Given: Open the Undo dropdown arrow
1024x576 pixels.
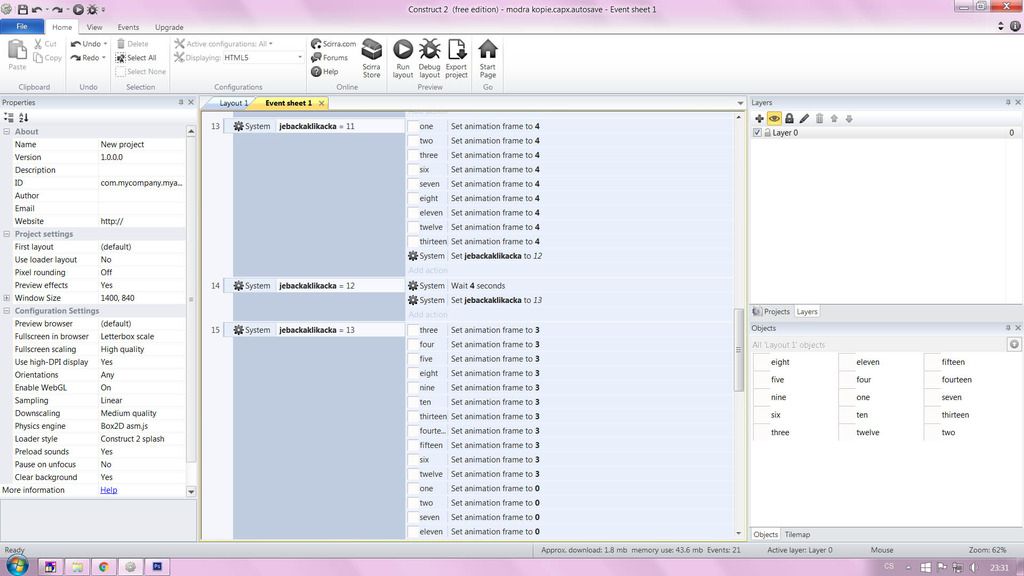Looking at the screenshot, I should tap(105, 44).
